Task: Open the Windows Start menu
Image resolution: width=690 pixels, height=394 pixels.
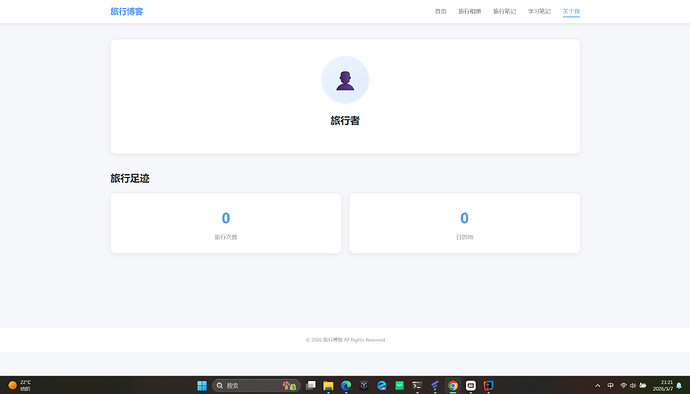Action: pyautogui.click(x=202, y=386)
